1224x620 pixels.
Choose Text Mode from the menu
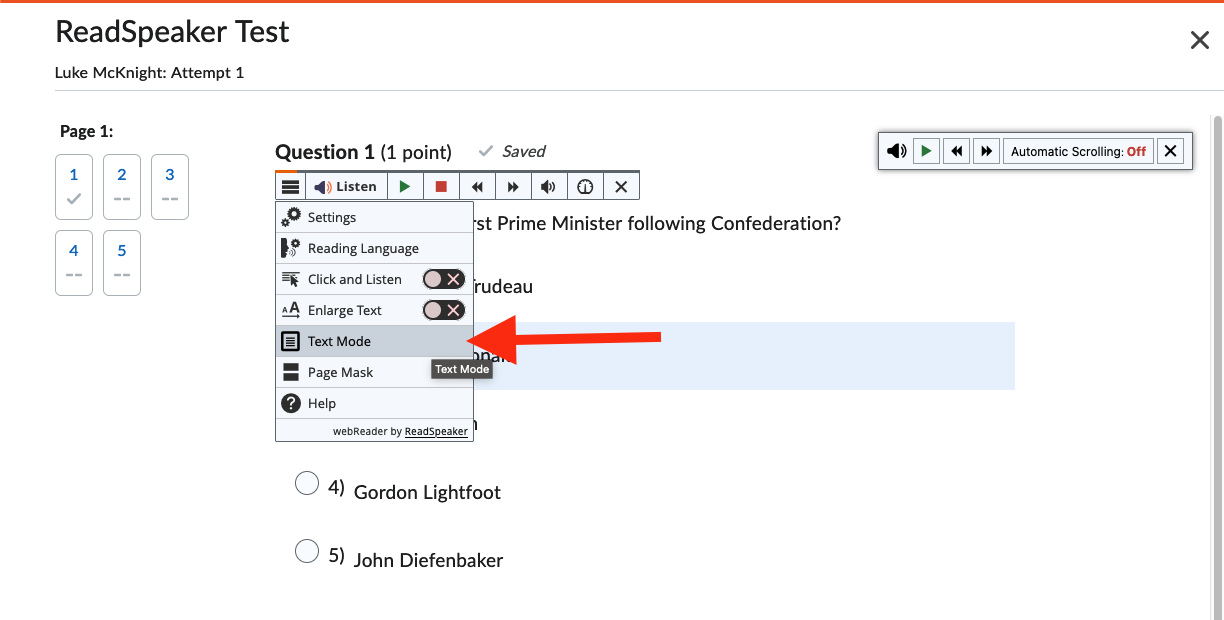tap(340, 341)
